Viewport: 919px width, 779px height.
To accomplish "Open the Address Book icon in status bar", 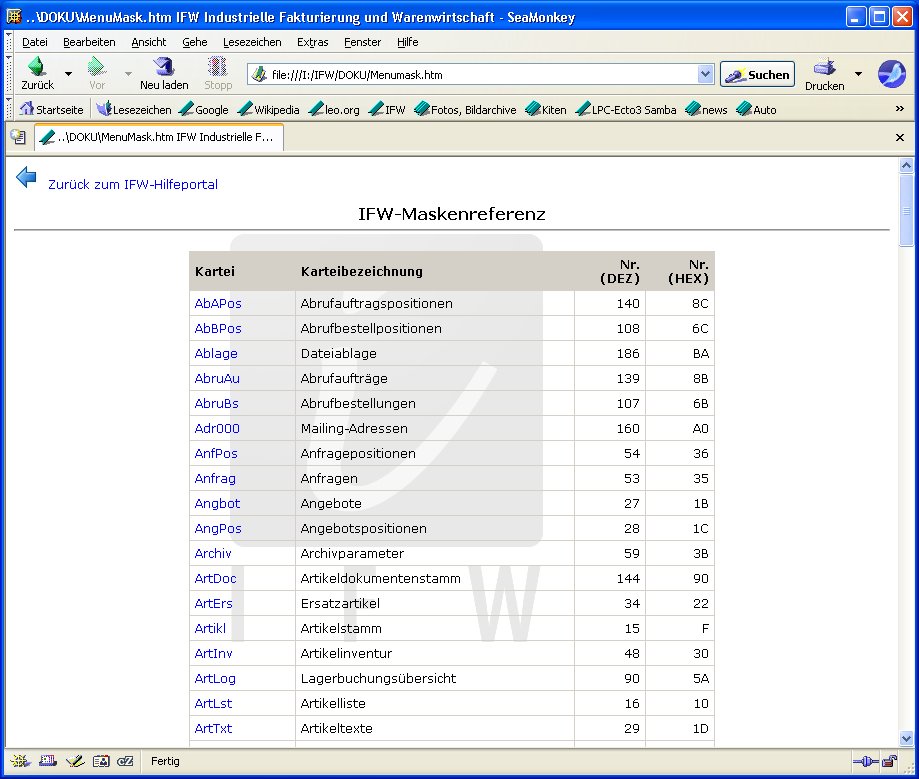I will 99,761.
